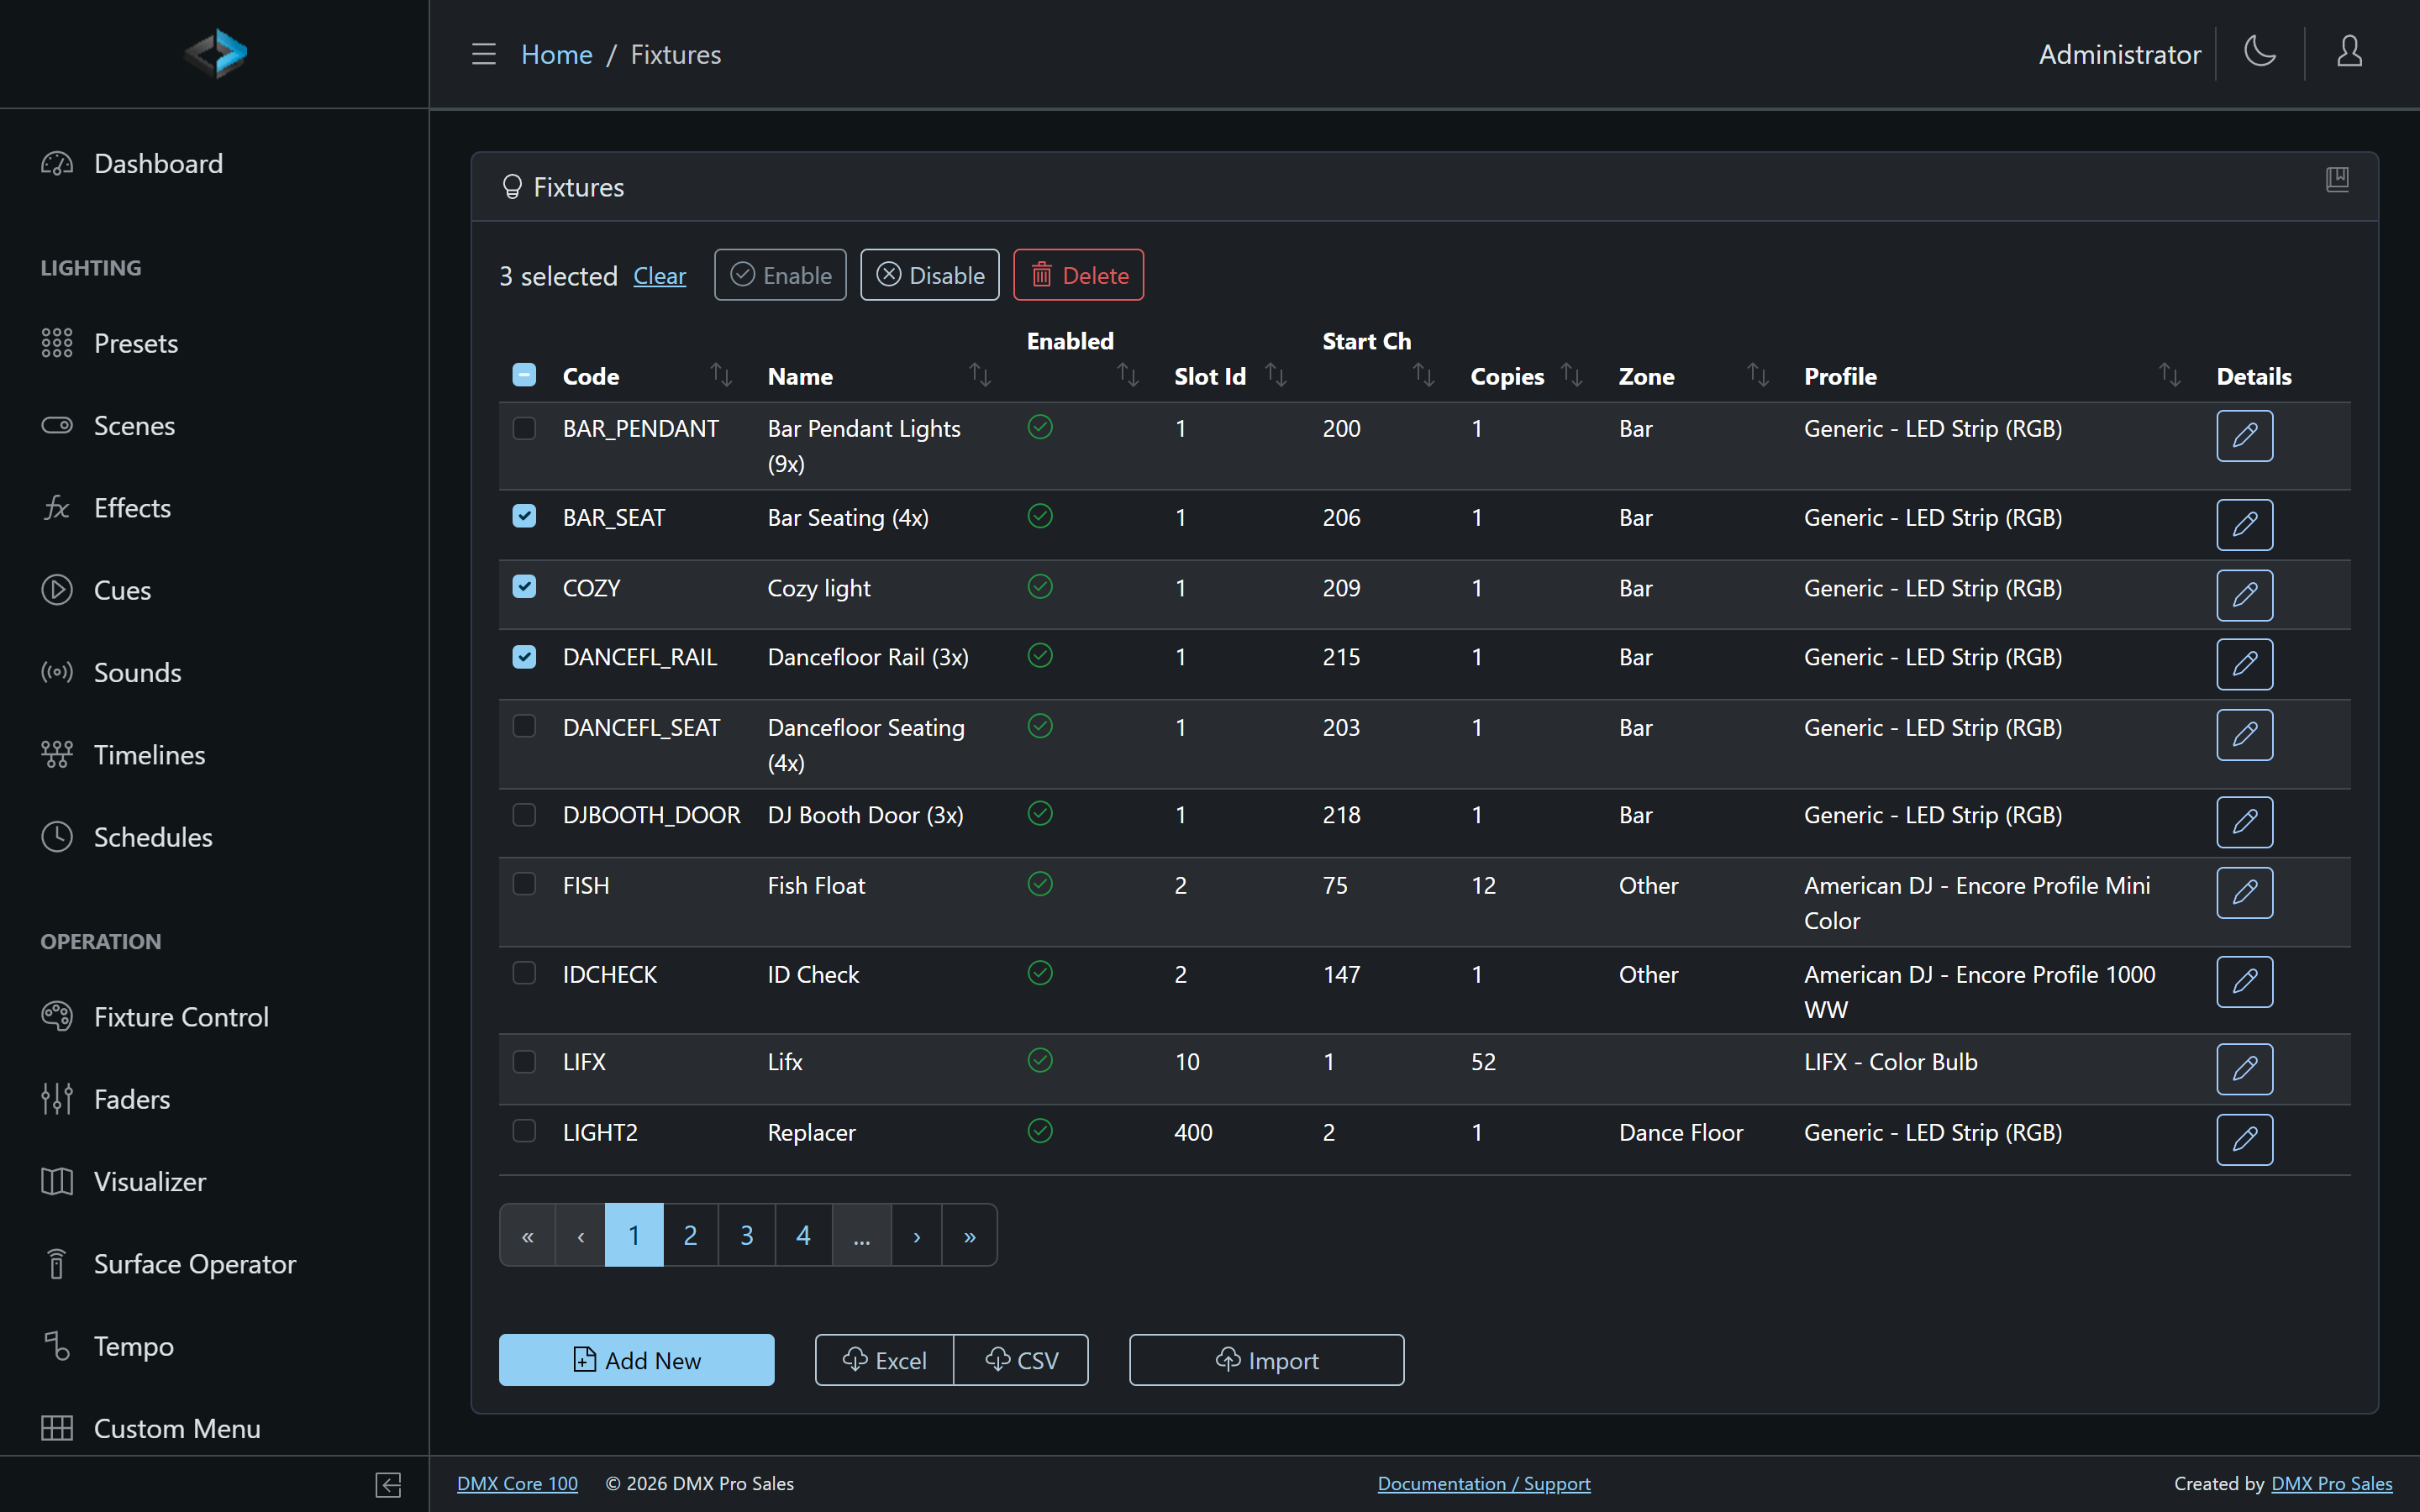Image resolution: width=2420 pixels, height=1512 pixels.
Task: Sort table by Copies column
Action: pos(1572,375)
